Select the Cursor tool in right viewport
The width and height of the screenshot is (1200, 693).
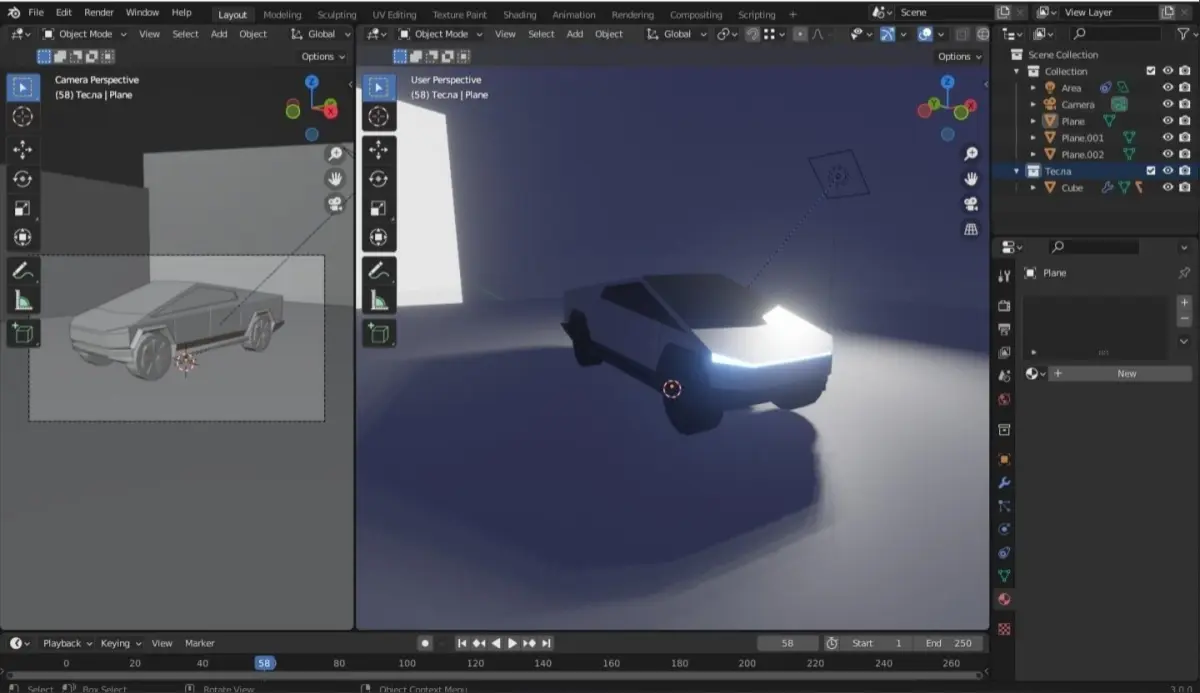[378, 116]
